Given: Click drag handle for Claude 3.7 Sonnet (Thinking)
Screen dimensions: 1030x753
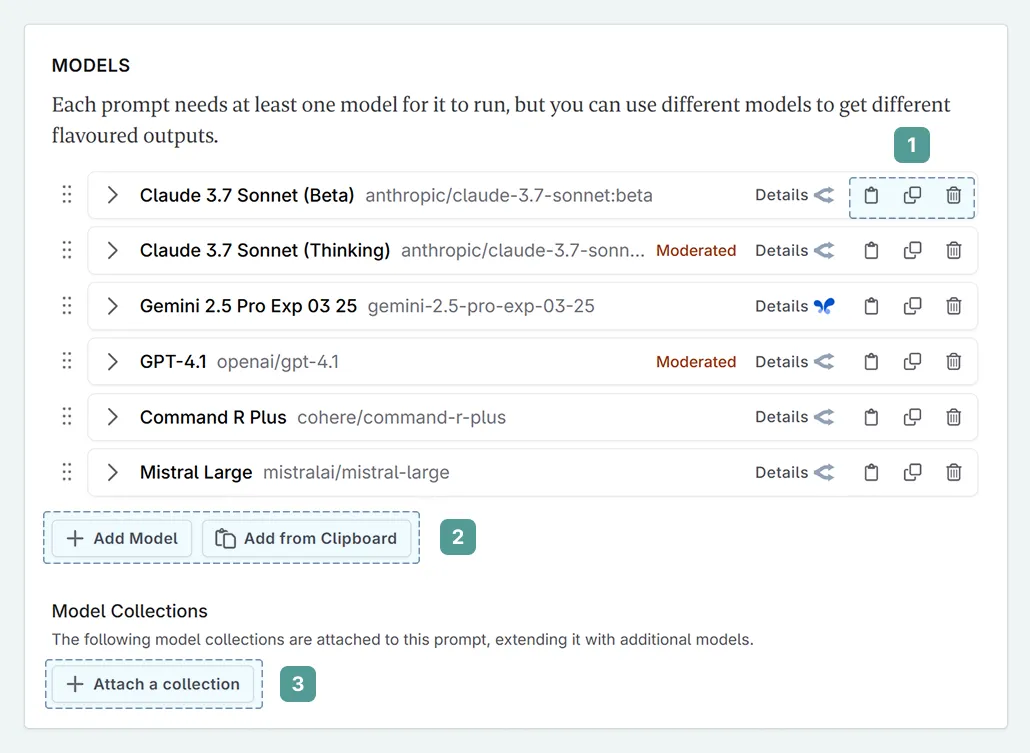Looking at the screenshot, I should (x=67, y=251).
